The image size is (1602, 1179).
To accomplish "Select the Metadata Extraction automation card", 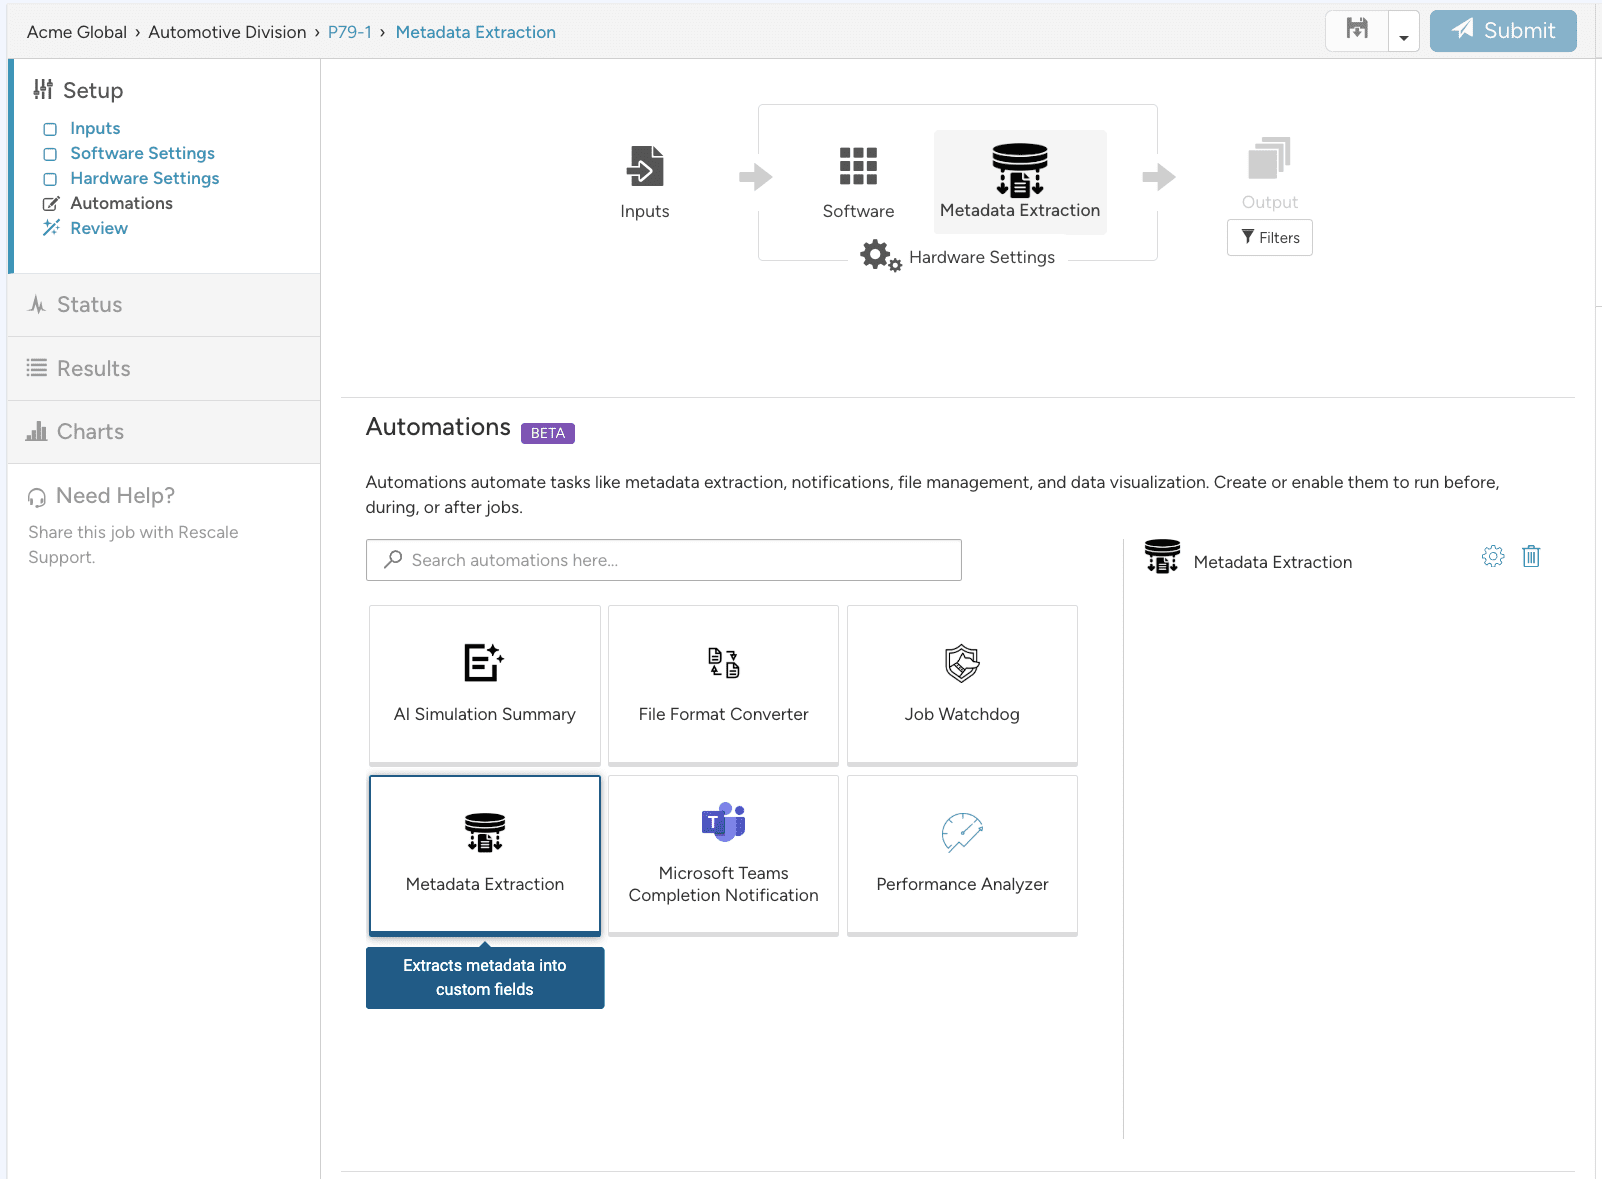I will [x=485, y=854].
